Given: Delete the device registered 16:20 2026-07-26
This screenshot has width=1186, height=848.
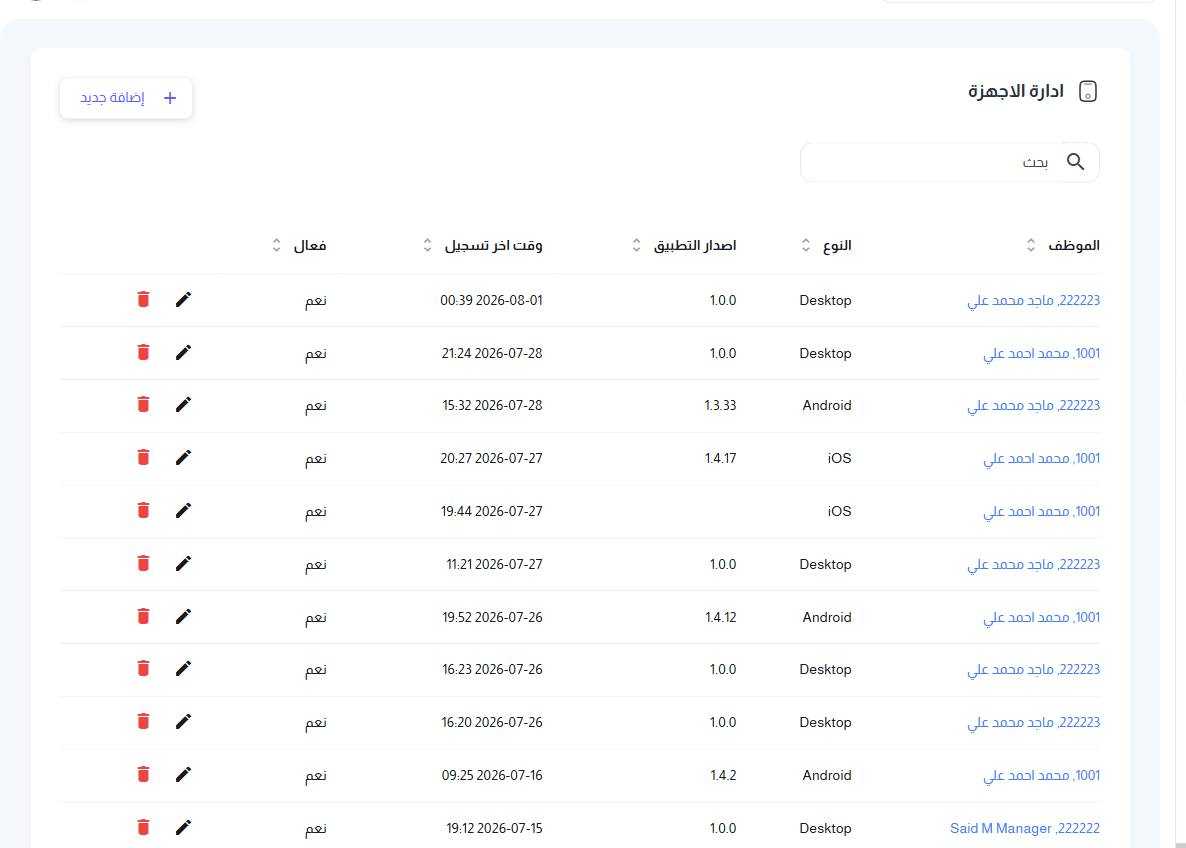Looking at the screenshot, I should pyautogui.click(x=143, y=722).
